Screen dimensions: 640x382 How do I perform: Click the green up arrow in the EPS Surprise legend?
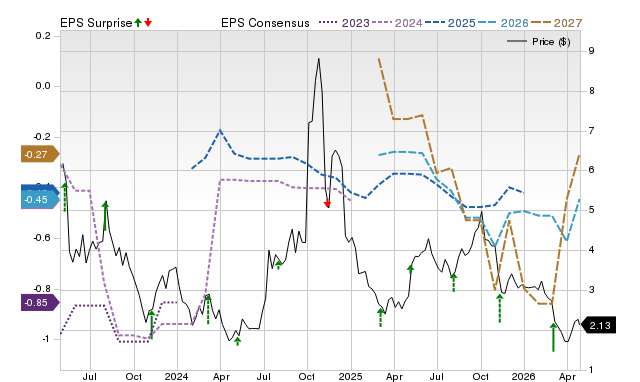pyautogui.click(x=138, y=23)
